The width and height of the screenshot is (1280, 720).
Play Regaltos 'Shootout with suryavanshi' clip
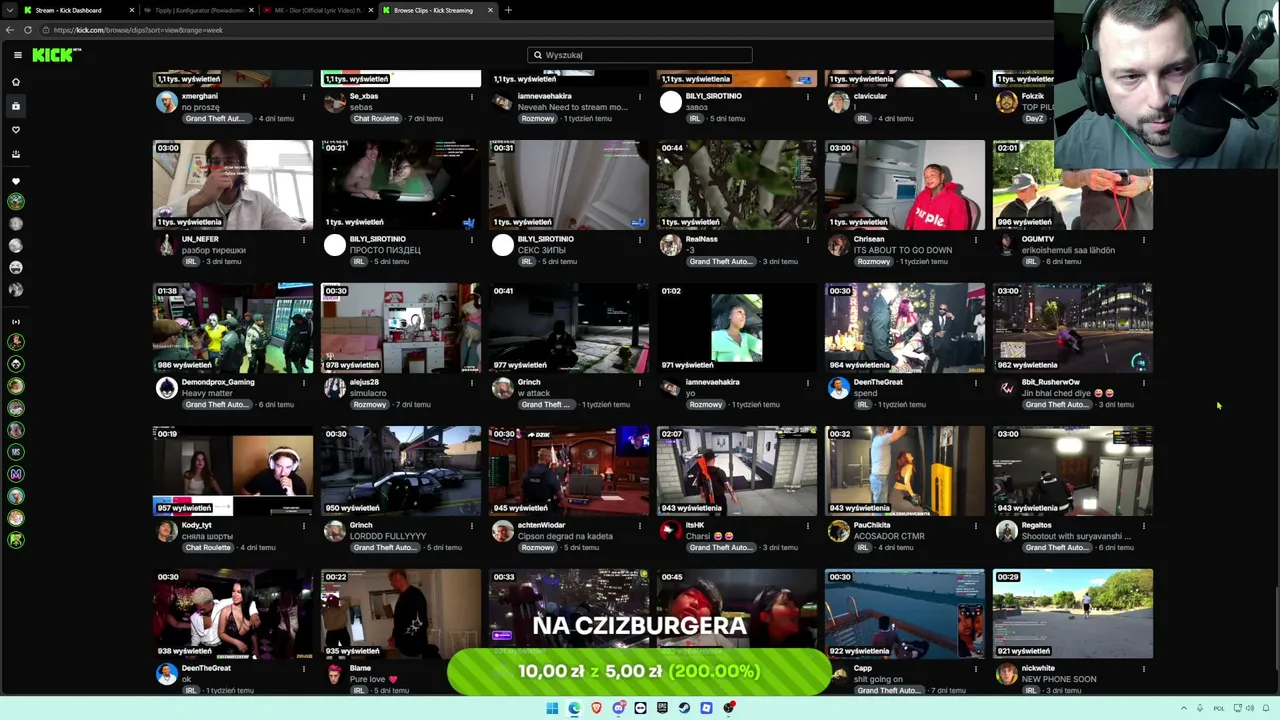[x=1073, y=471]
